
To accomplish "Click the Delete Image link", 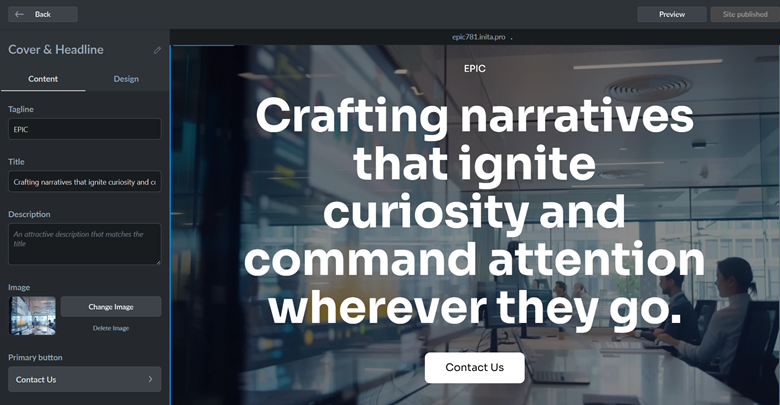I will 111,328.
